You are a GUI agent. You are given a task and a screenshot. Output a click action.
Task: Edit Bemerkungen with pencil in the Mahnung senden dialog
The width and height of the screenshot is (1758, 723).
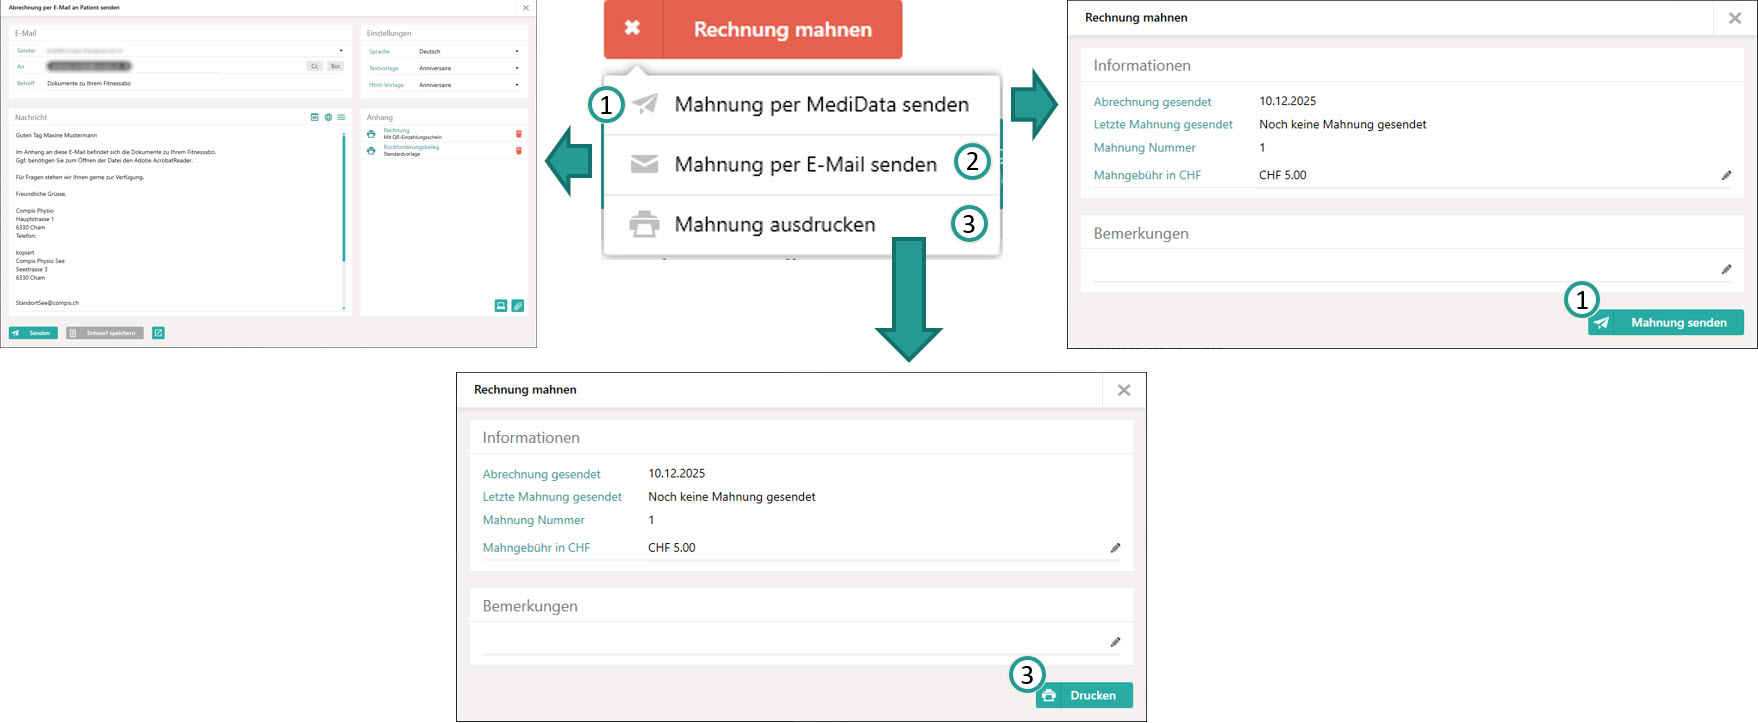point(1726,269)
